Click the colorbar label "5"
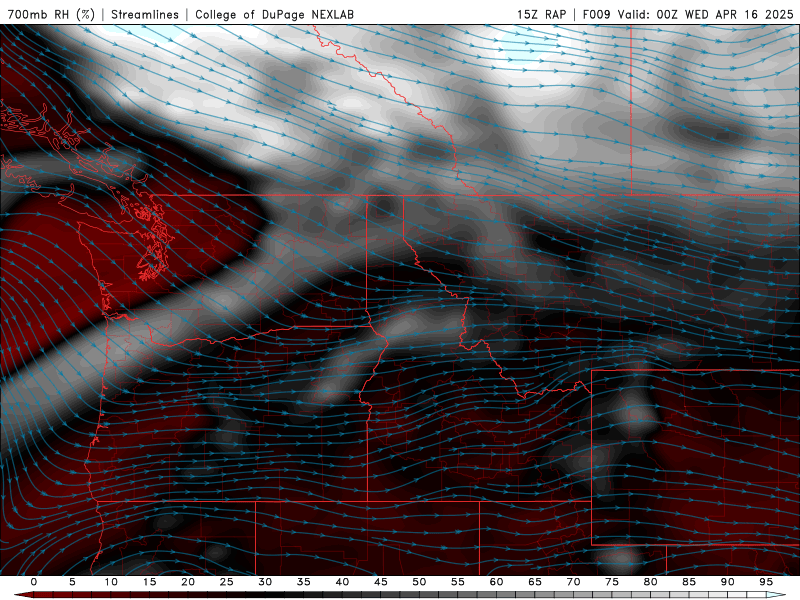Screen dimensions: 800x600 (72, 582)
